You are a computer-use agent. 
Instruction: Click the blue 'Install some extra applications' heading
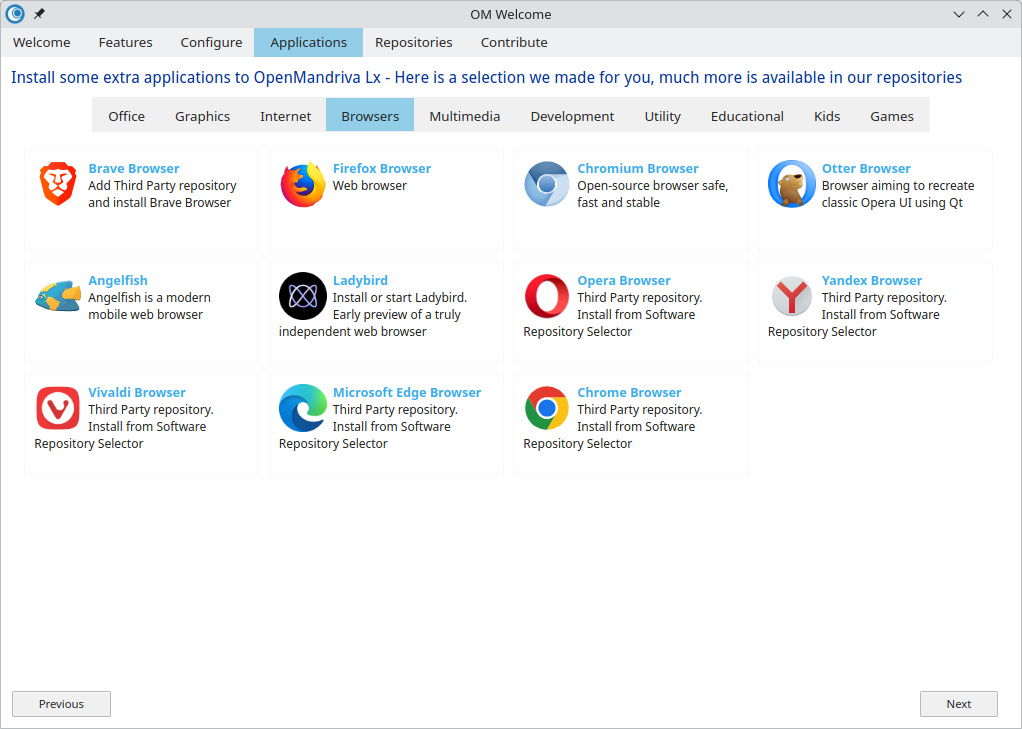(x=486, y=78)
